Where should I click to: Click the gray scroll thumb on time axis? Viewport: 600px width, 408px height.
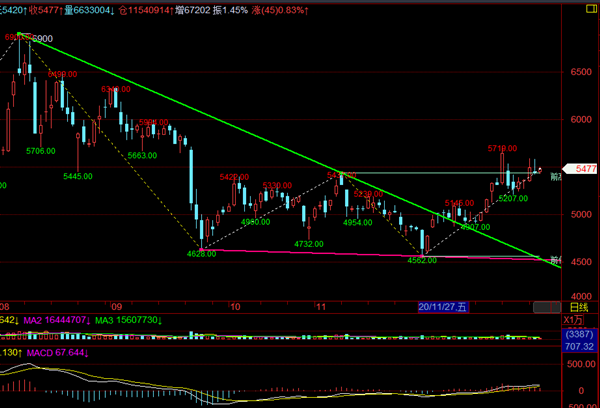coord(547,307)
